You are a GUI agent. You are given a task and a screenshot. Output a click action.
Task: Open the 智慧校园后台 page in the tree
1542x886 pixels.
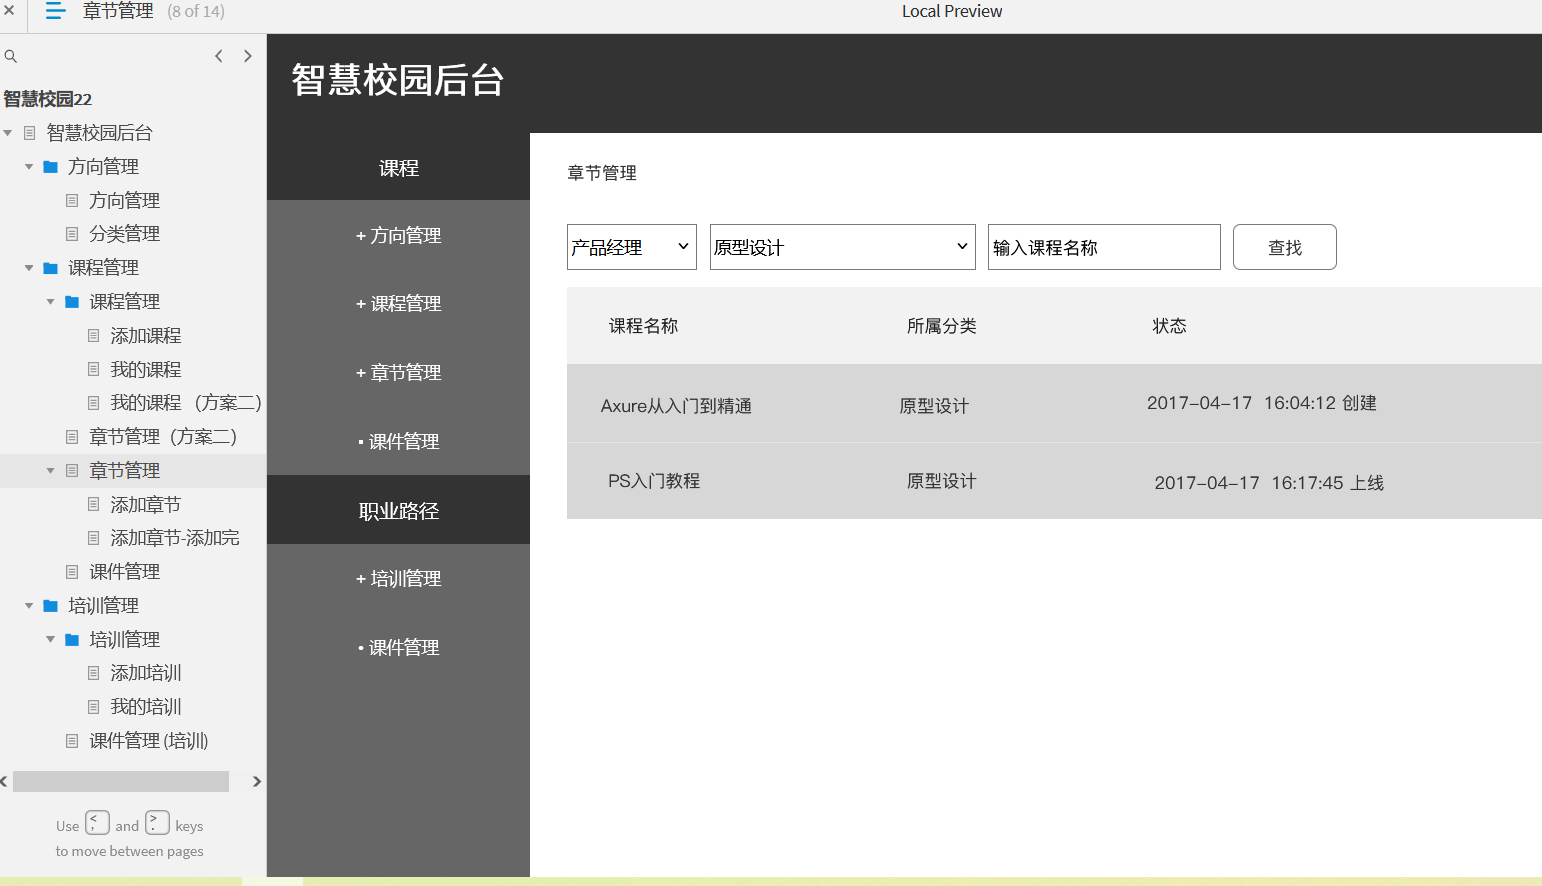click(x=100, y=133)
